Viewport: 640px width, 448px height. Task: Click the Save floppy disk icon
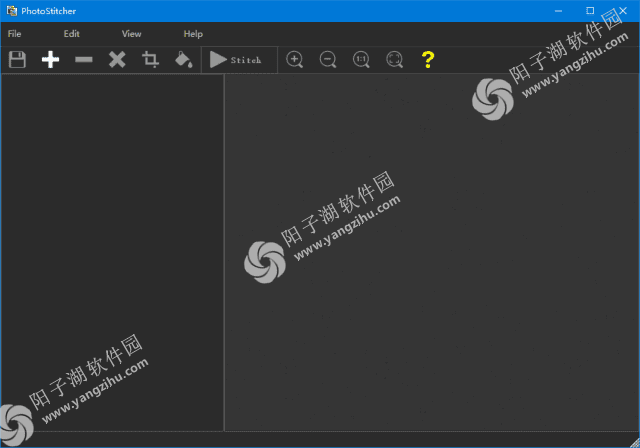[17, 60]
